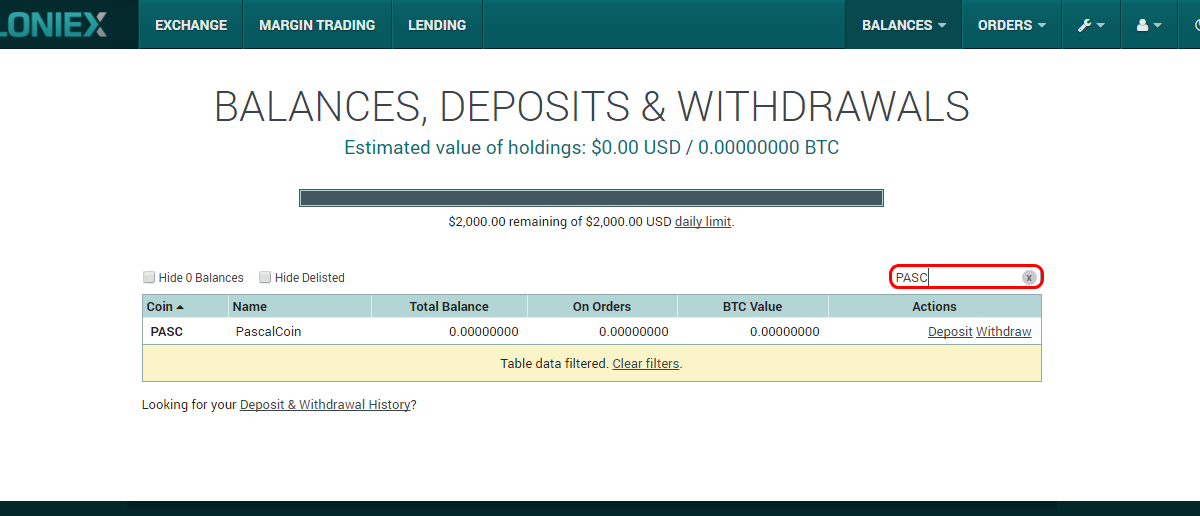Open Deposit & Withdrawal History link
This screenshot has width=1200, height=516.
coord(325,405)
